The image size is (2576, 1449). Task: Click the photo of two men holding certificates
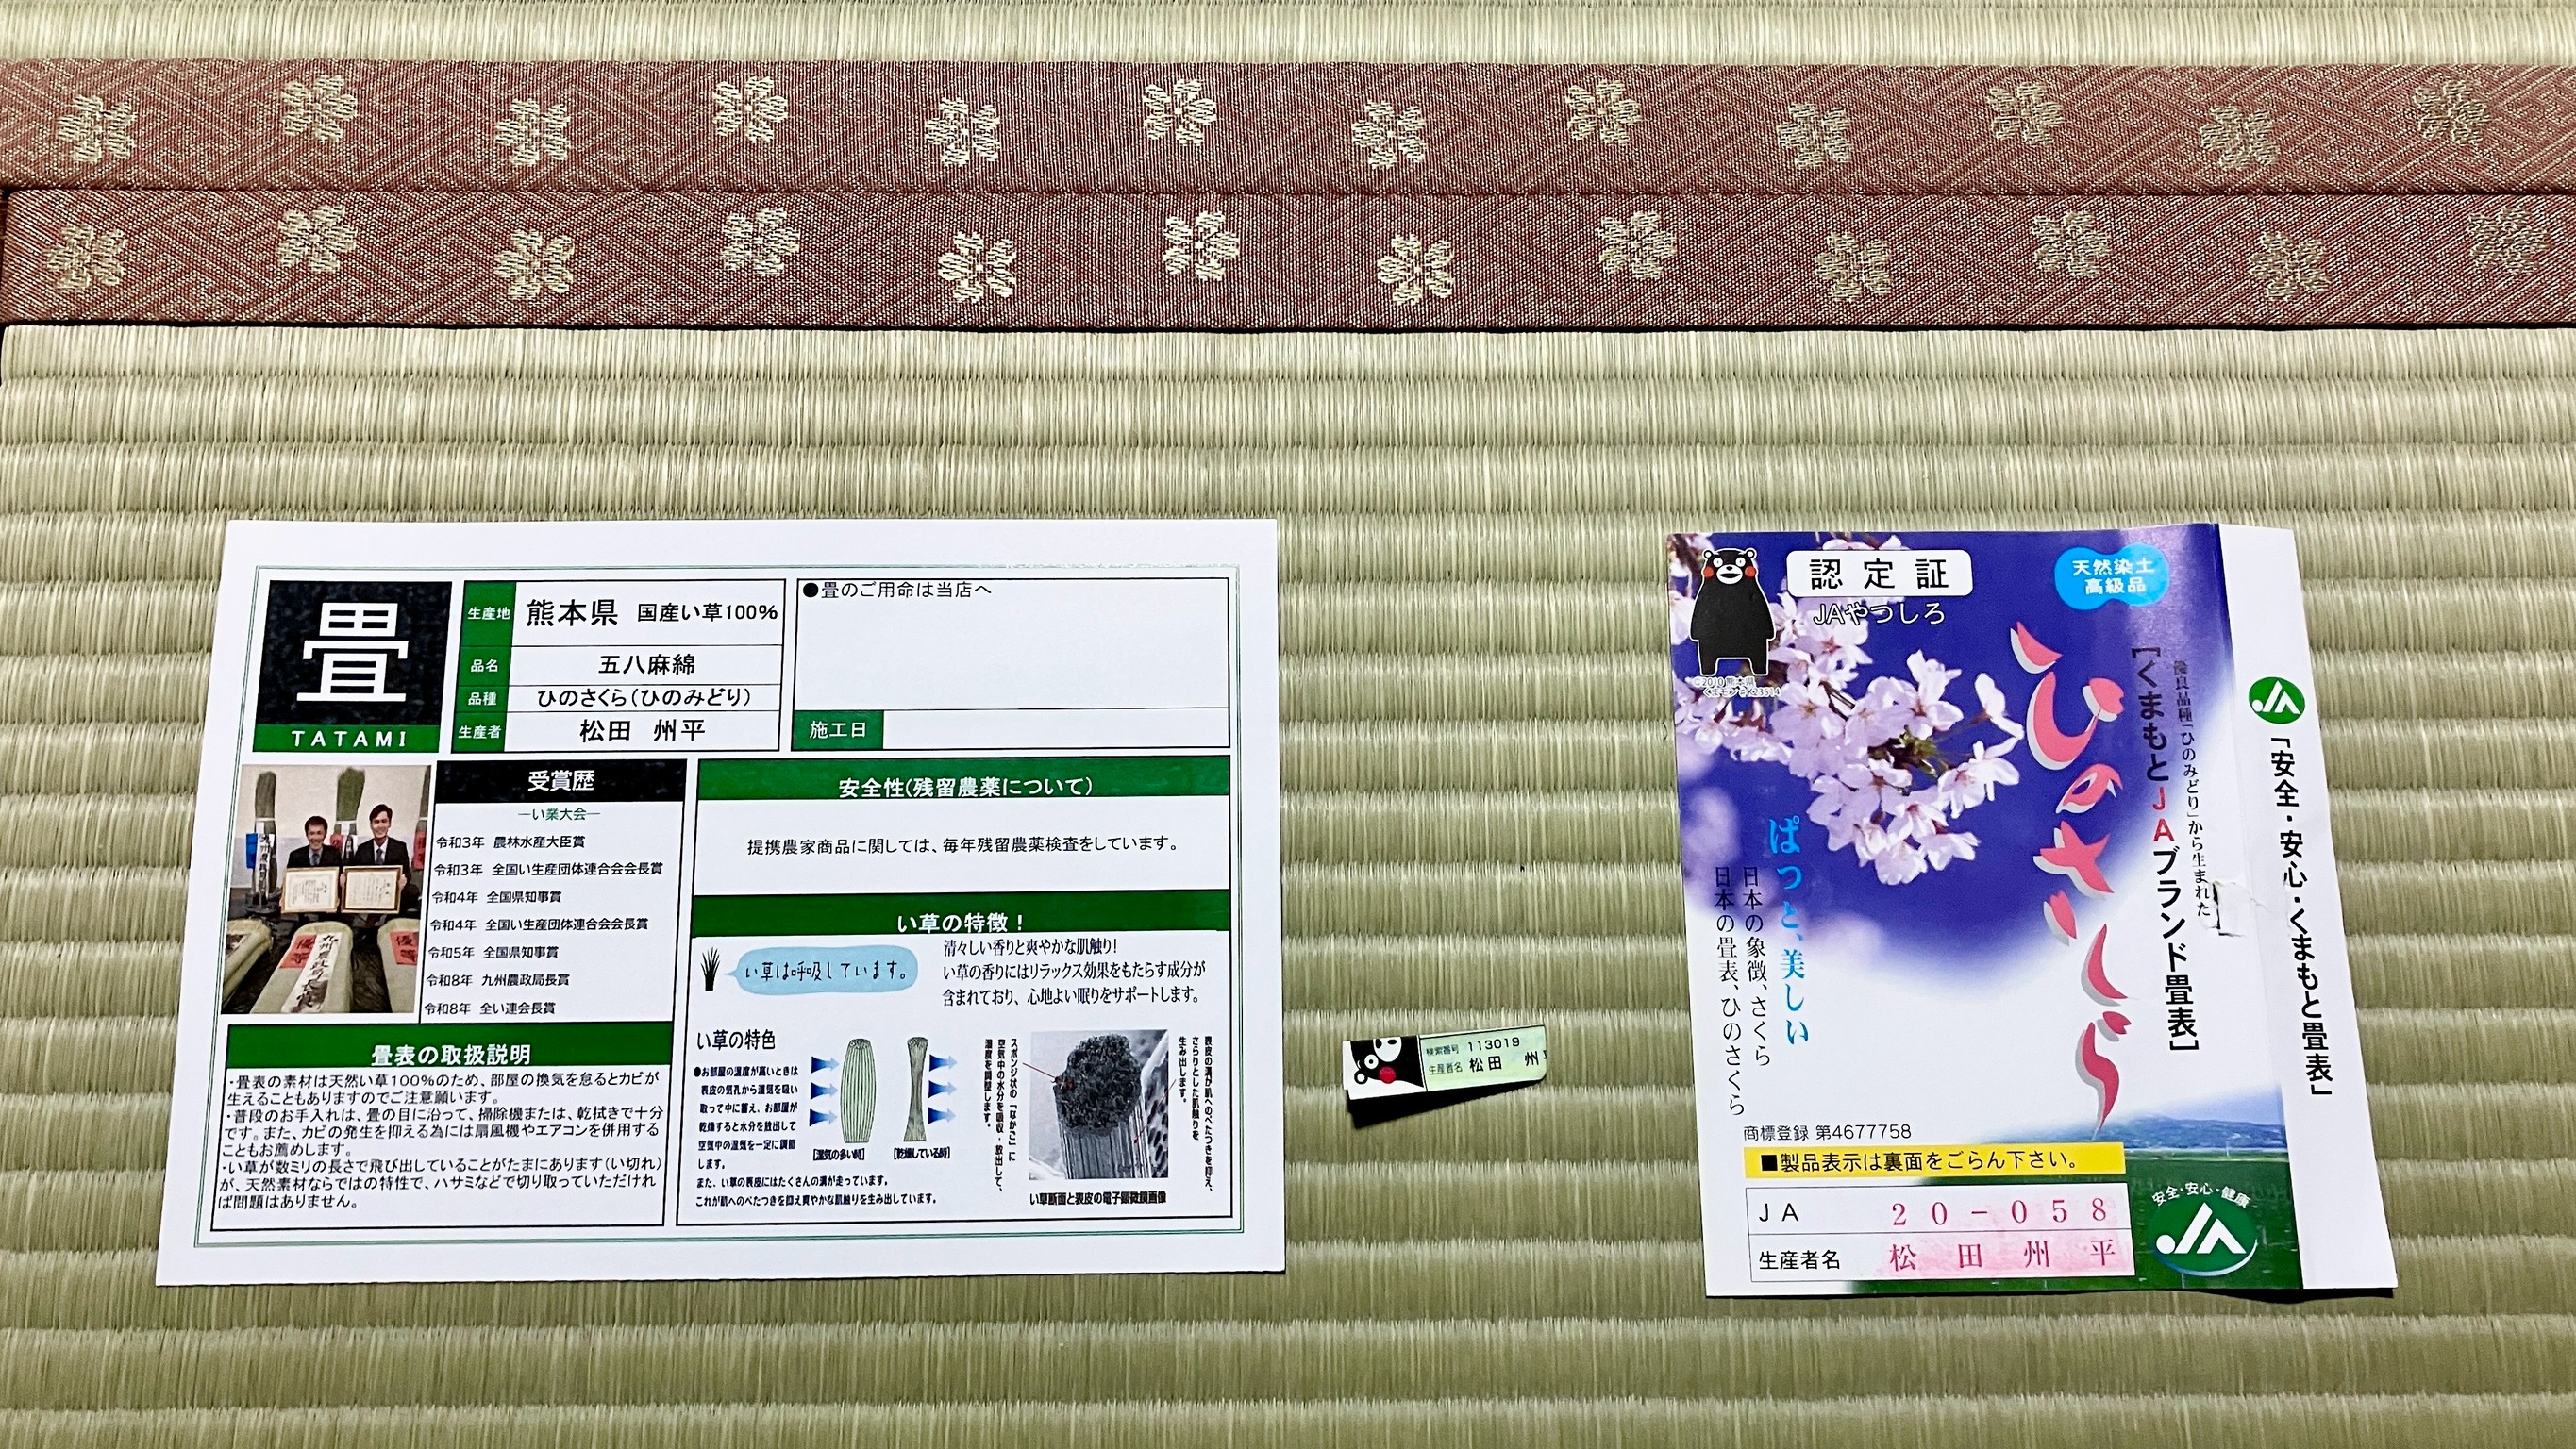click(328, 890)
